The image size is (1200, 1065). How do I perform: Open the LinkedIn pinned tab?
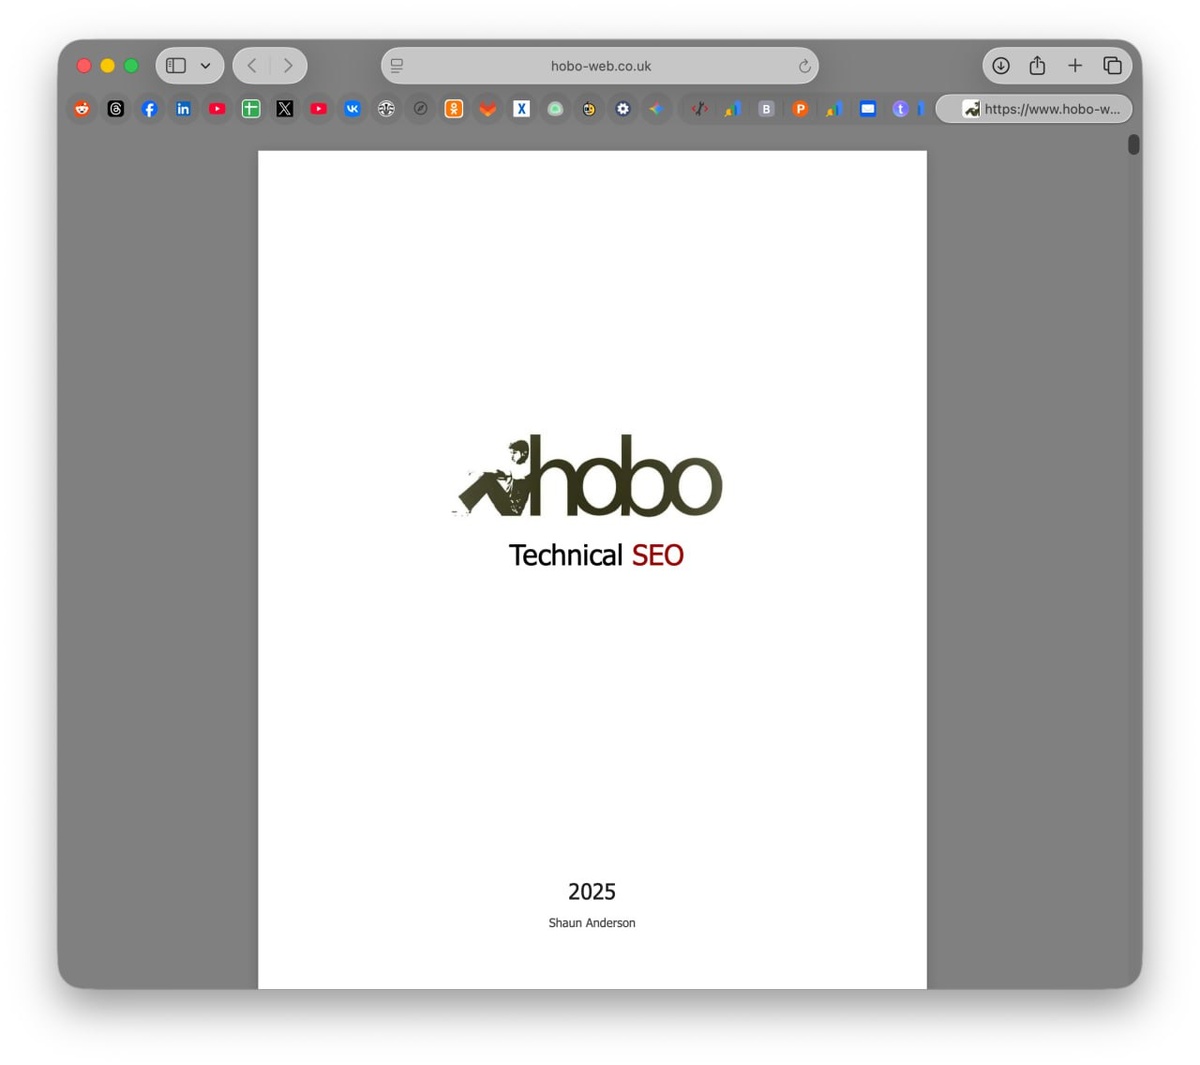click(x=183, y=109)
